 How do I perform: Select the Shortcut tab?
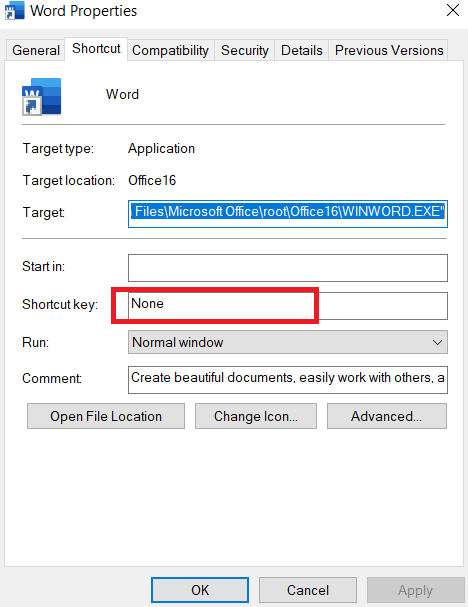pyautogui.click(x=96, y=49)
